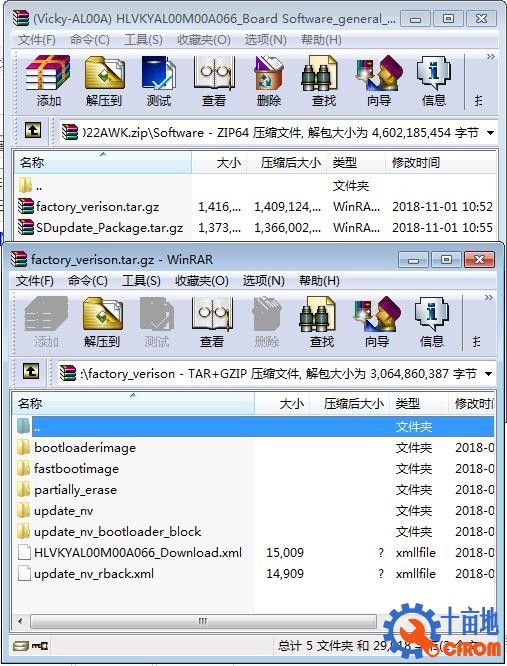Select update_nv_rback.xml file
The height and width of the screenshot is (666, 507).
pyautogui.click(x=254, y=574)
